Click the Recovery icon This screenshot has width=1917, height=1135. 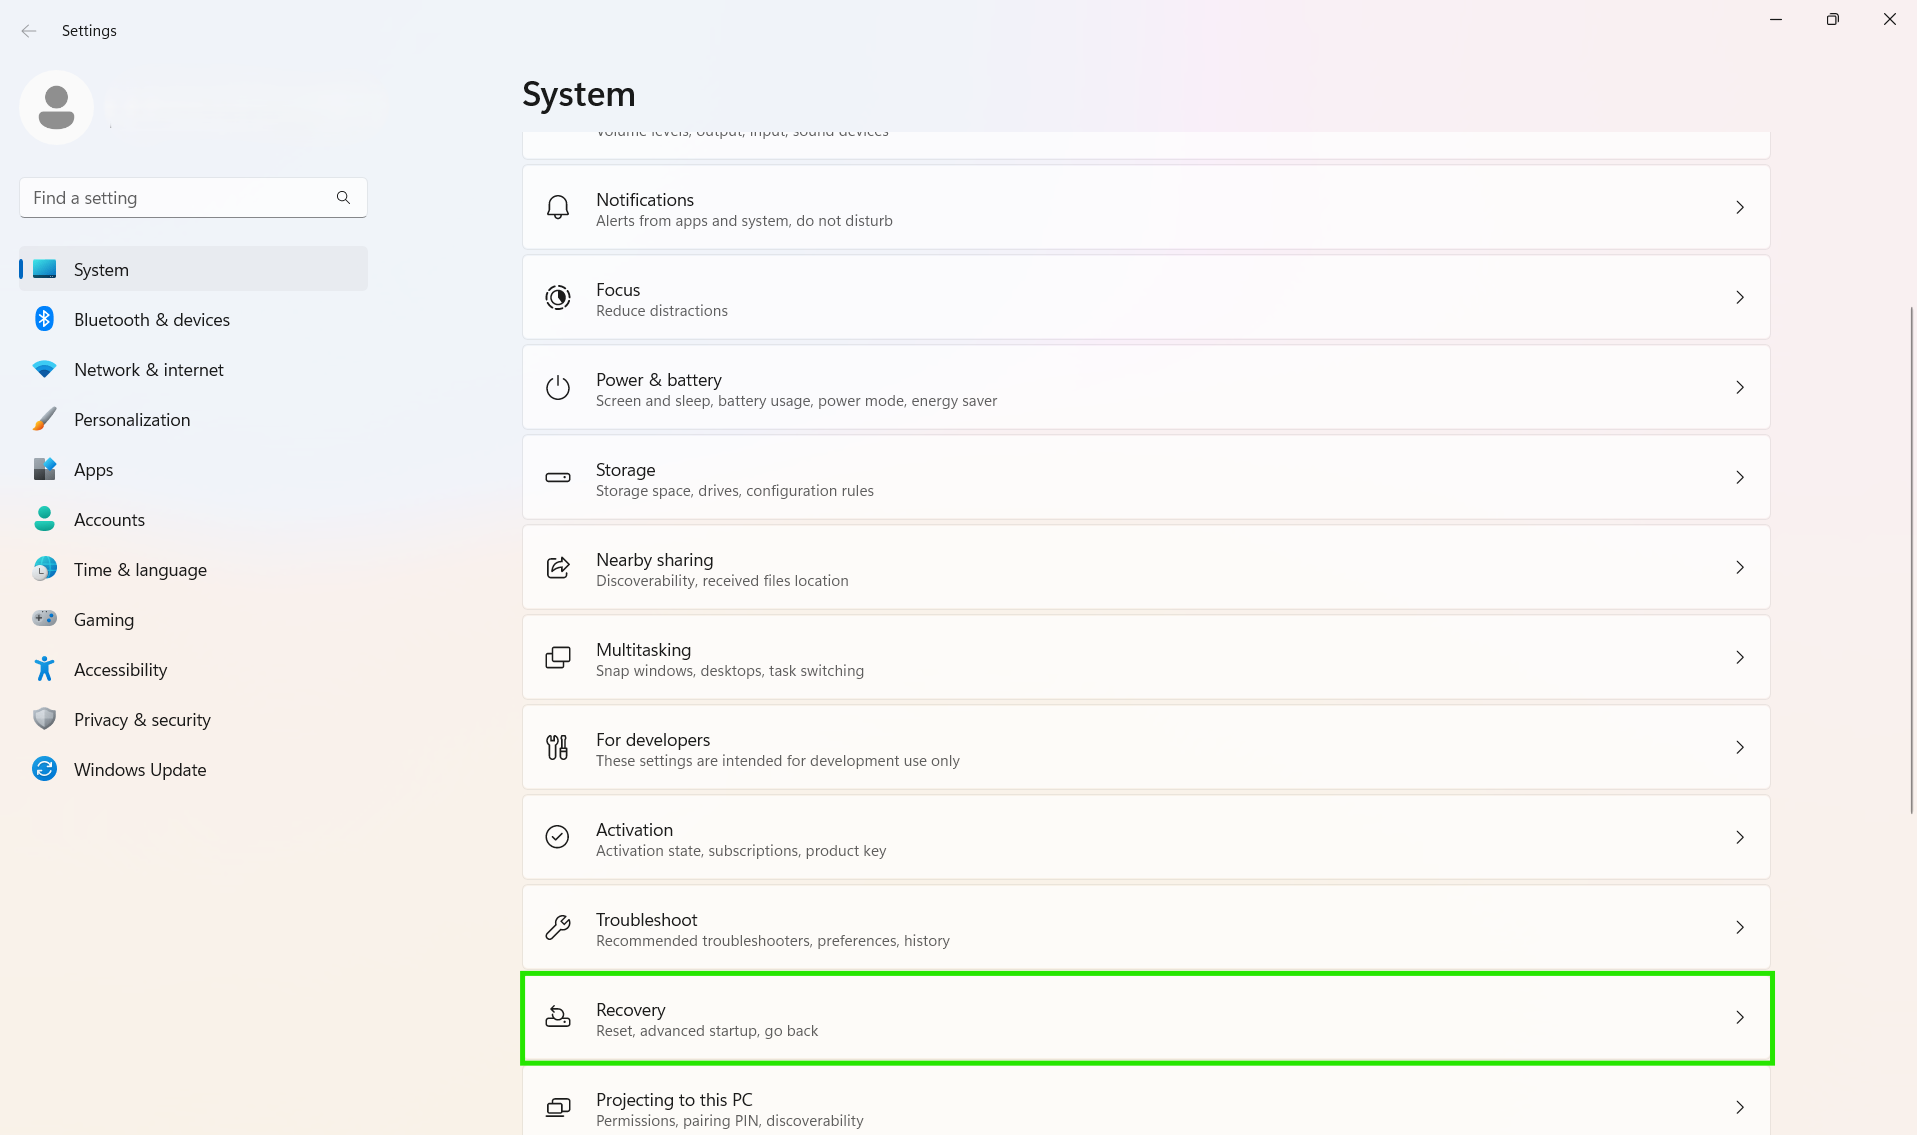558,1017
